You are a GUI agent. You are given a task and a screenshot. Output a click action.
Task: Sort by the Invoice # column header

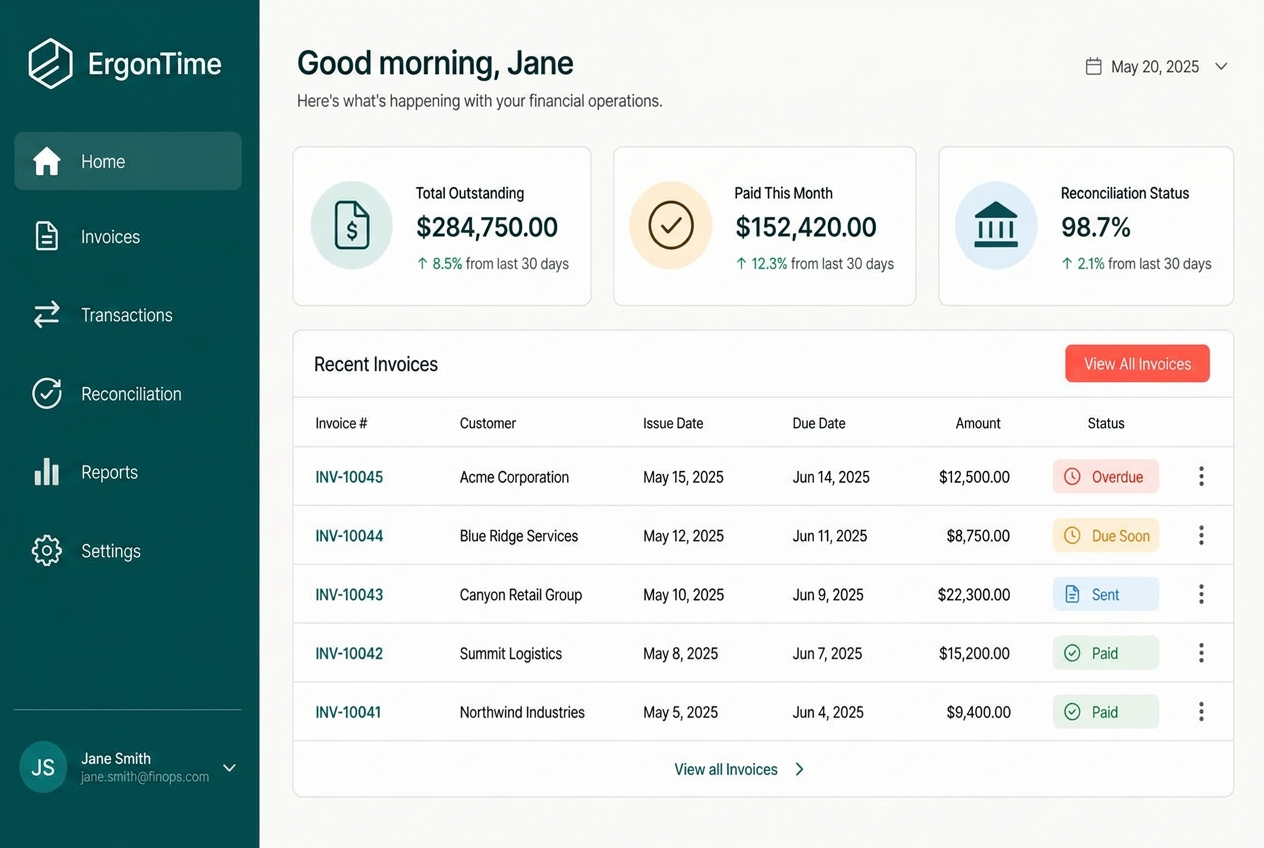point(341,423)
